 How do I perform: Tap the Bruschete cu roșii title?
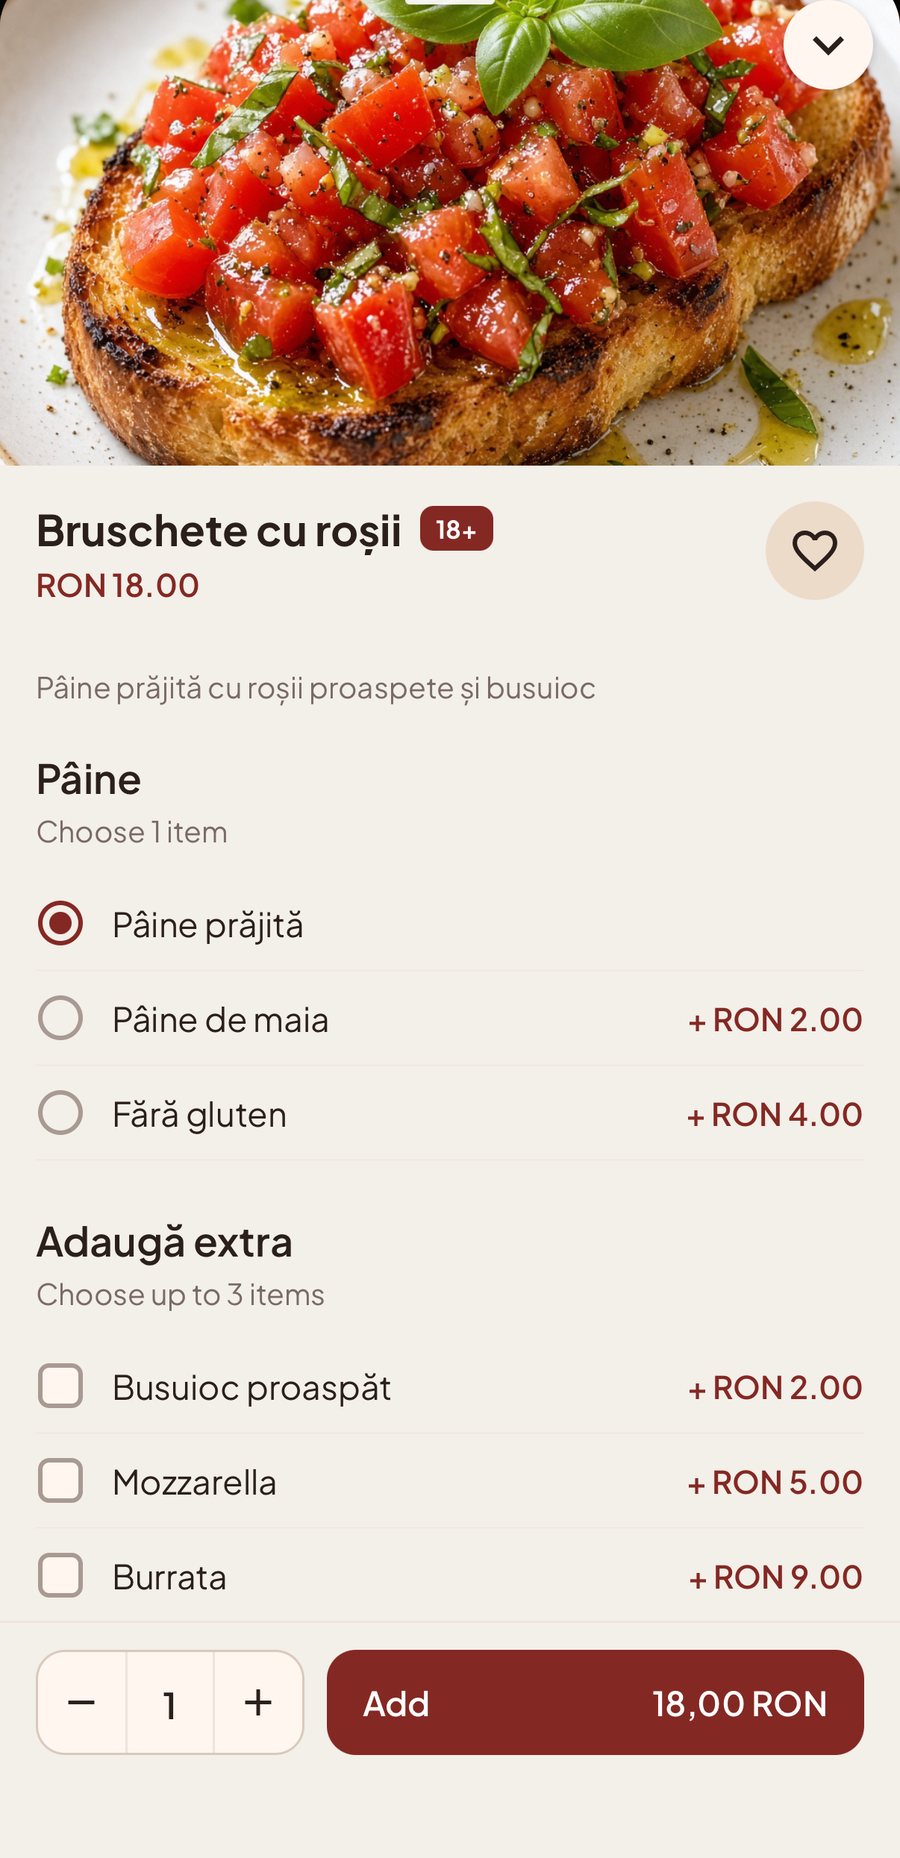tap(219, 531)
